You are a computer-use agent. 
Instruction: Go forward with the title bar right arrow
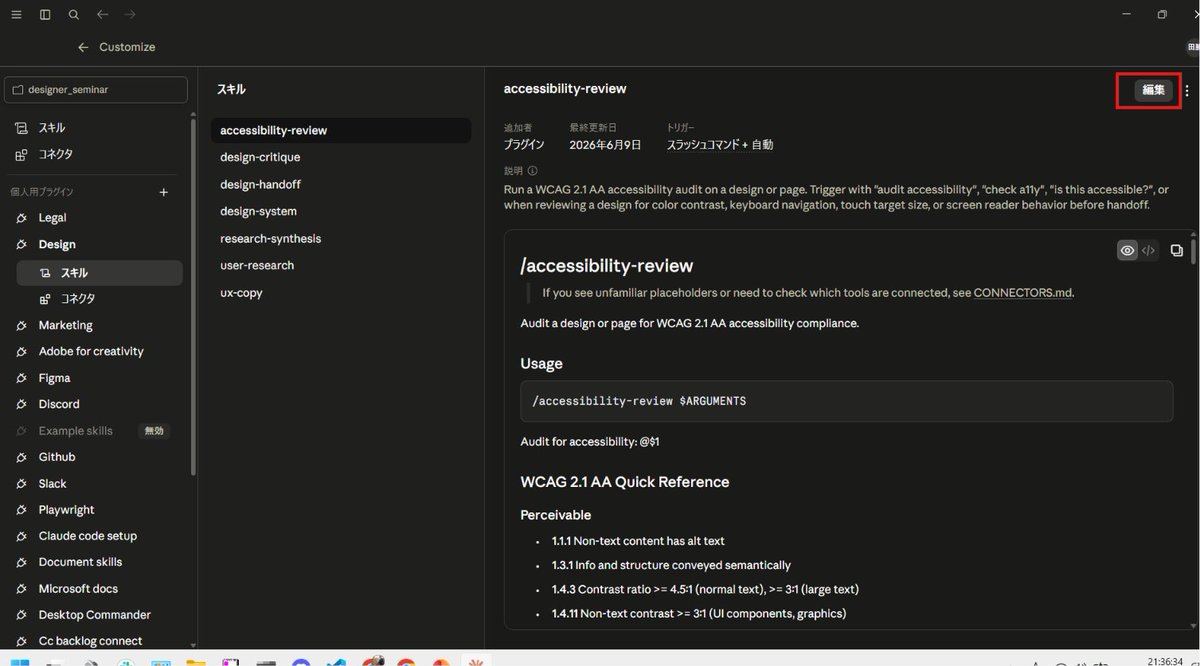click(130, 15)
